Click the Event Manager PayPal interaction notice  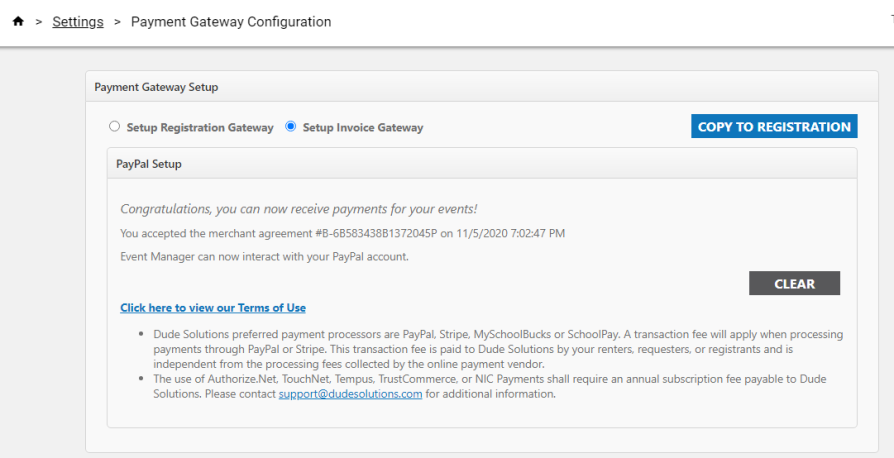pos(265,257)
